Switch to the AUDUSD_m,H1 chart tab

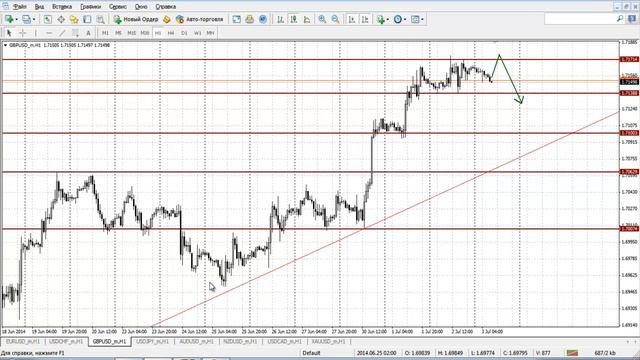point(196,341)
